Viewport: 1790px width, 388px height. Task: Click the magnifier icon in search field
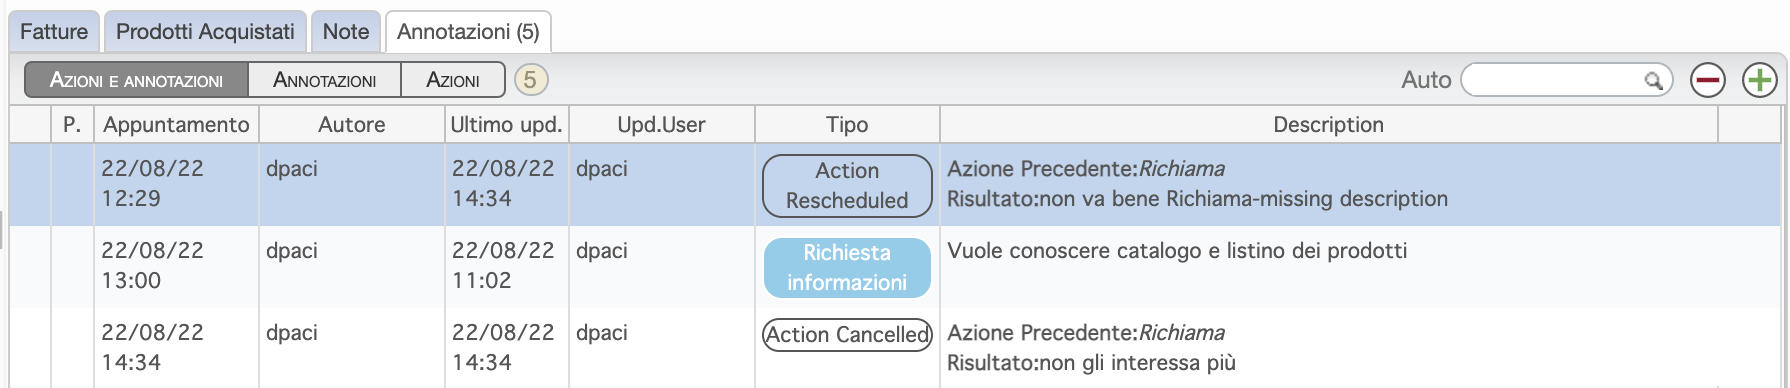pos(1654,80)
